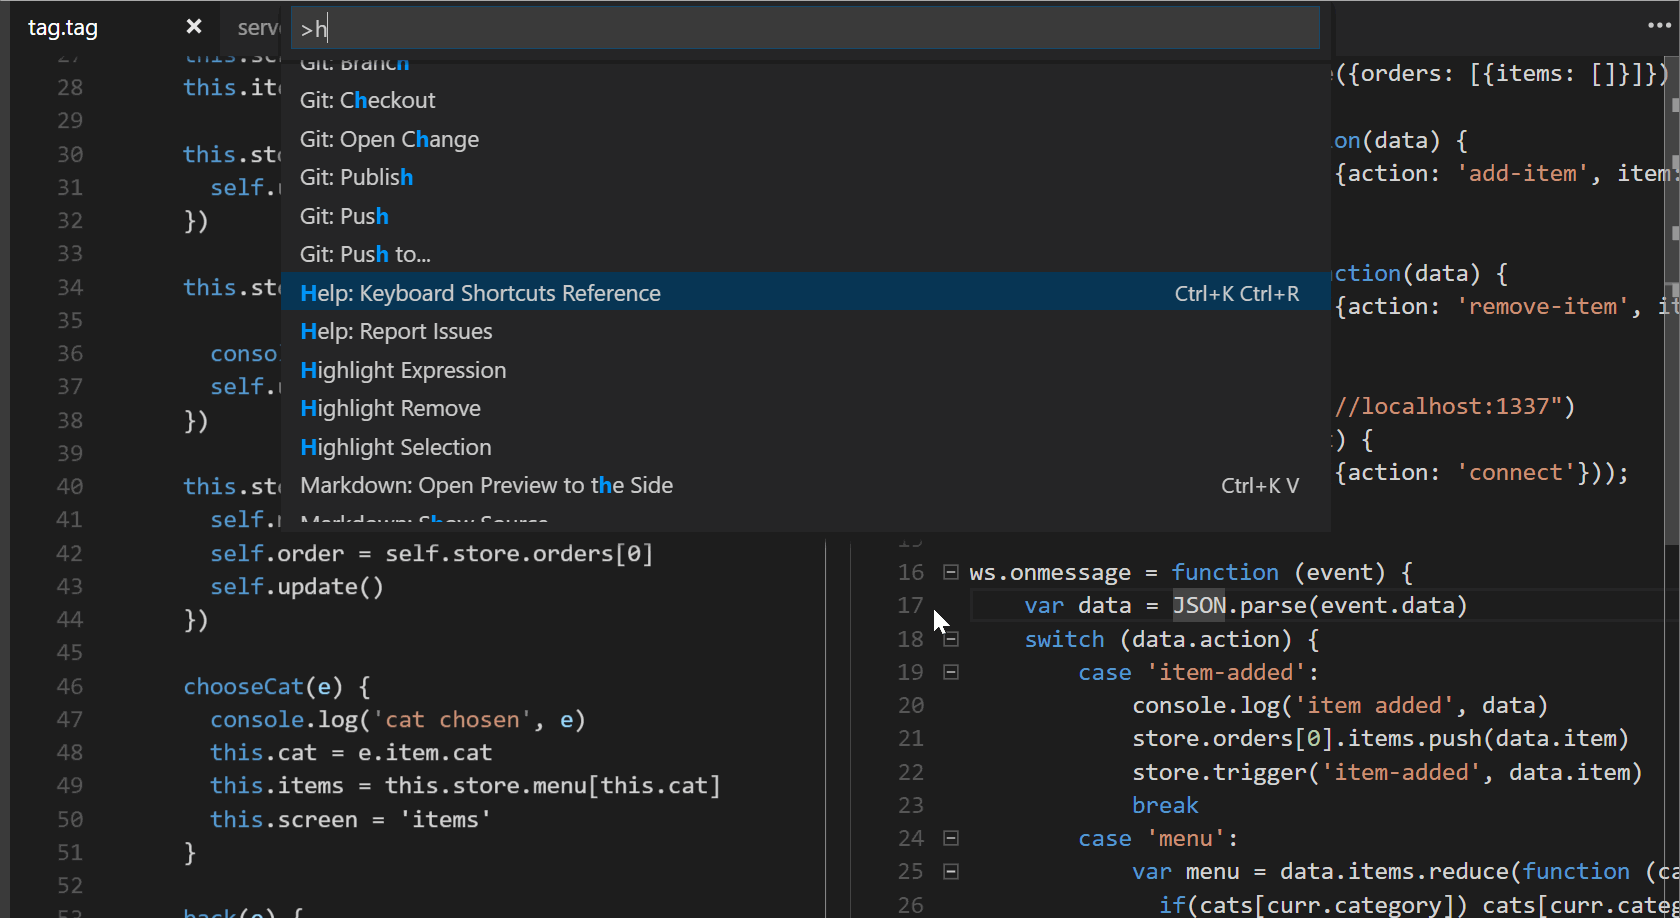
Task: Fold the case 'menu' block on line 24
Action: pos(951,838)
